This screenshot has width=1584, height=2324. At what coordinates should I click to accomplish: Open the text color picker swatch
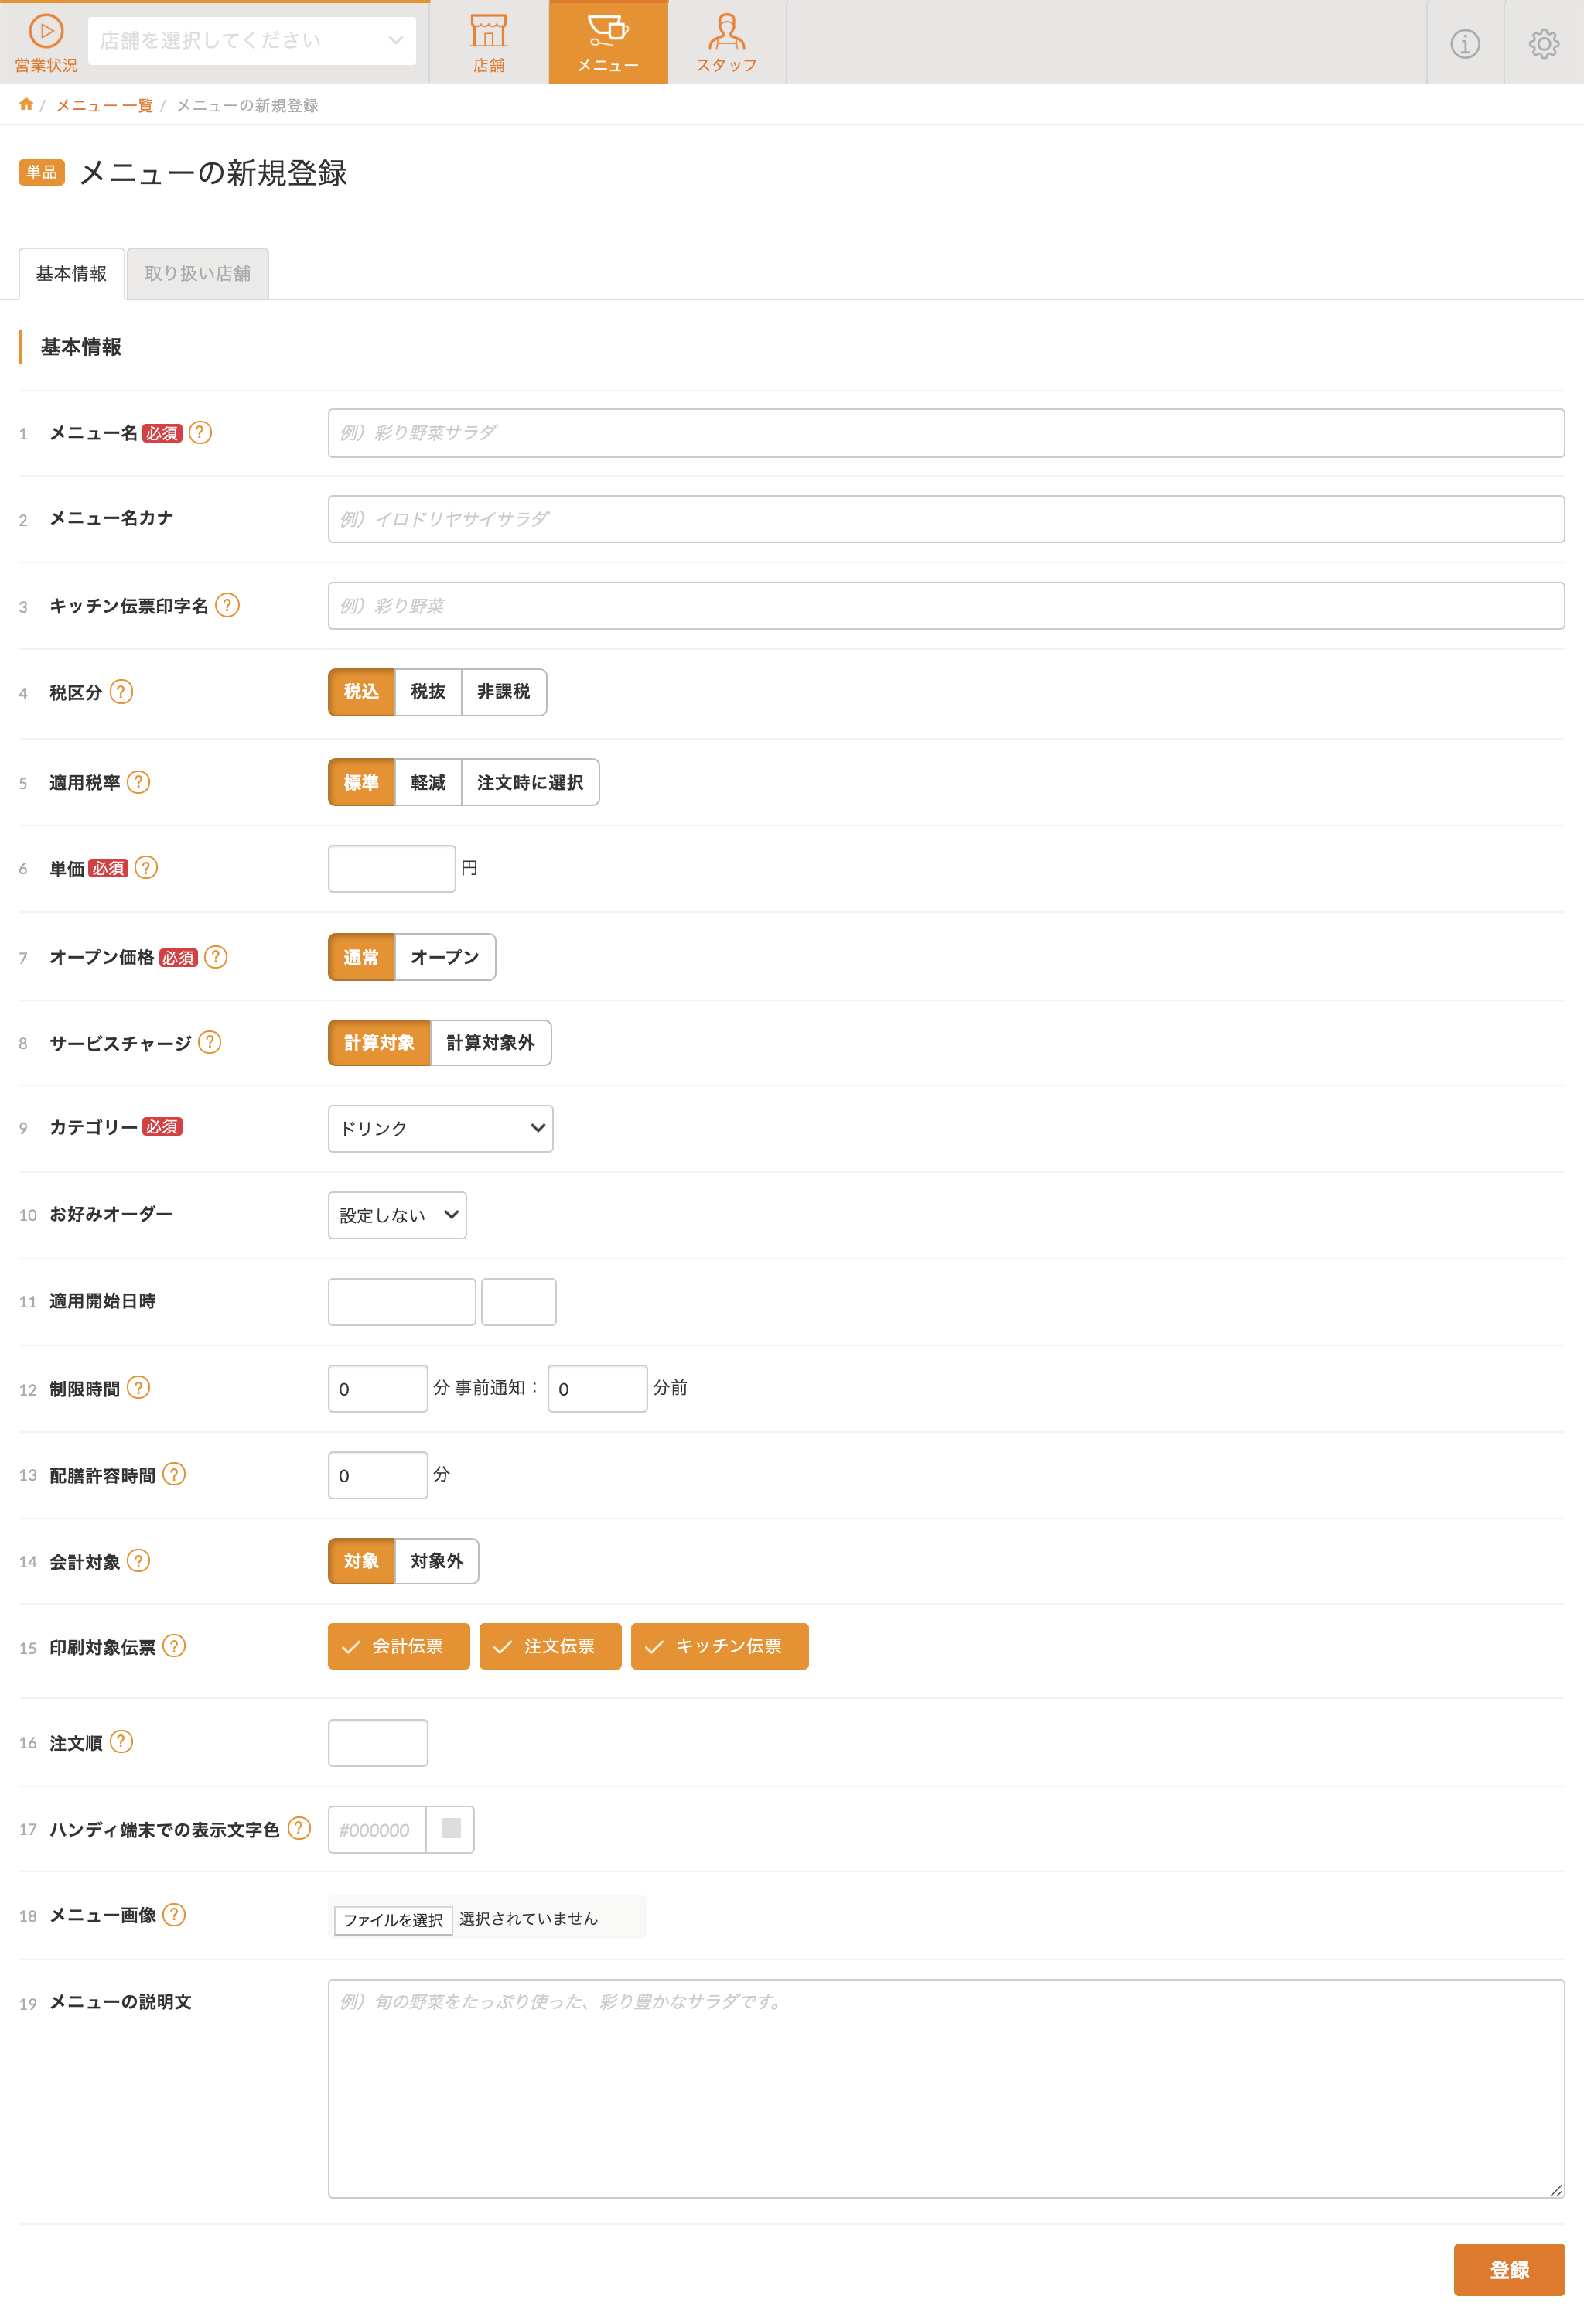pos(451,1829)
